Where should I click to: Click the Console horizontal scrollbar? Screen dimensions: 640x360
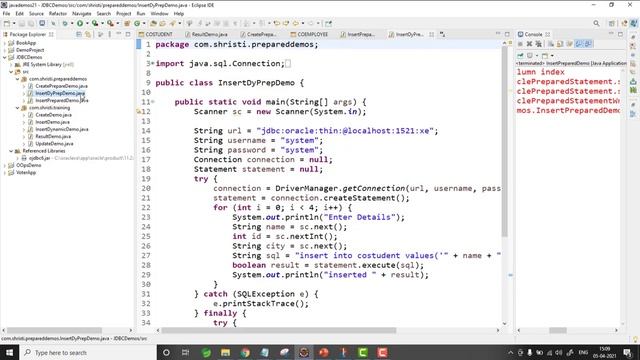558,330
